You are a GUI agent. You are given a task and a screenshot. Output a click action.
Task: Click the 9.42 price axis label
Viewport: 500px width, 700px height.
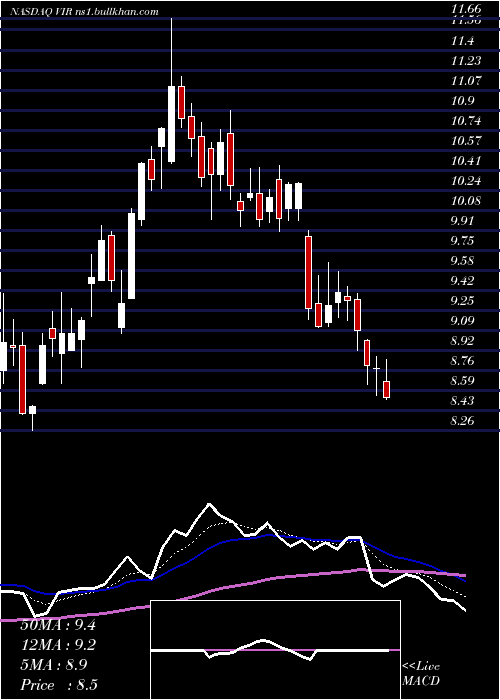pyautogui.click(x=462, y=281)
